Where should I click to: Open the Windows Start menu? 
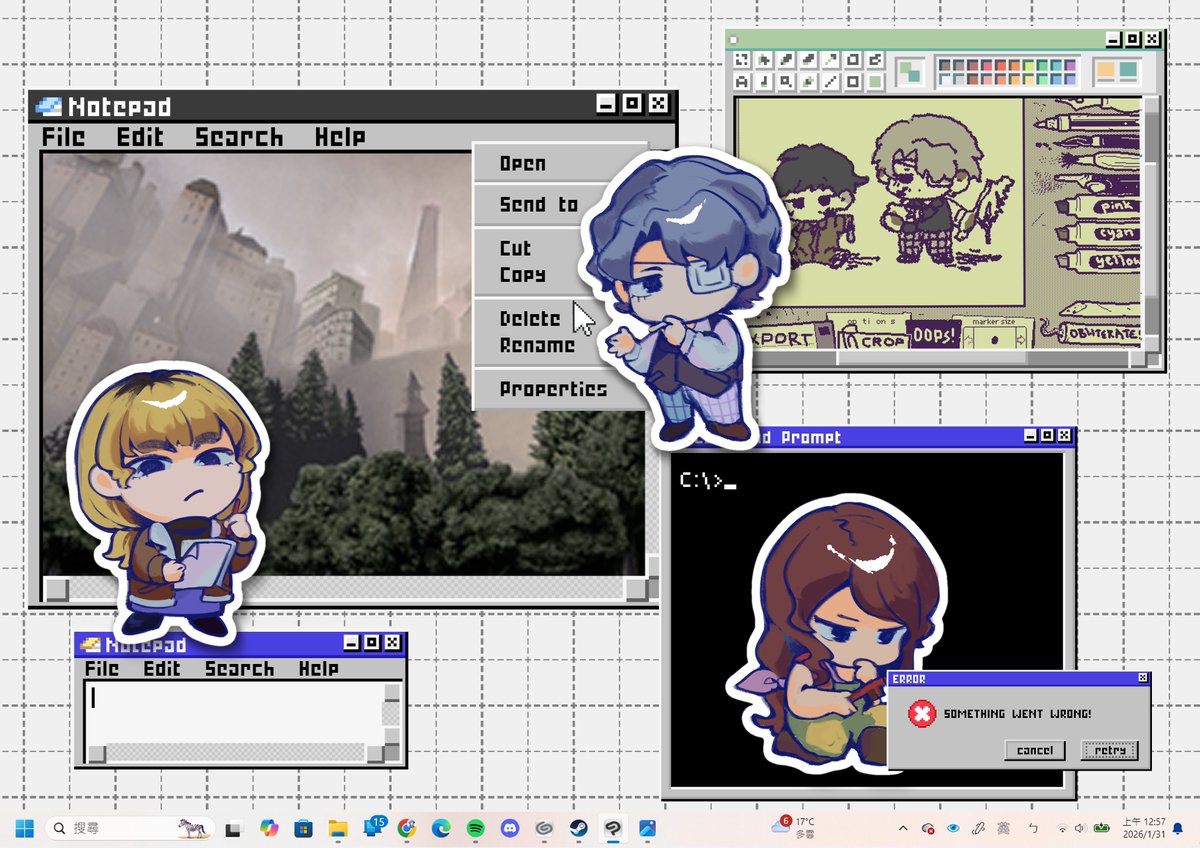[24, 828]
